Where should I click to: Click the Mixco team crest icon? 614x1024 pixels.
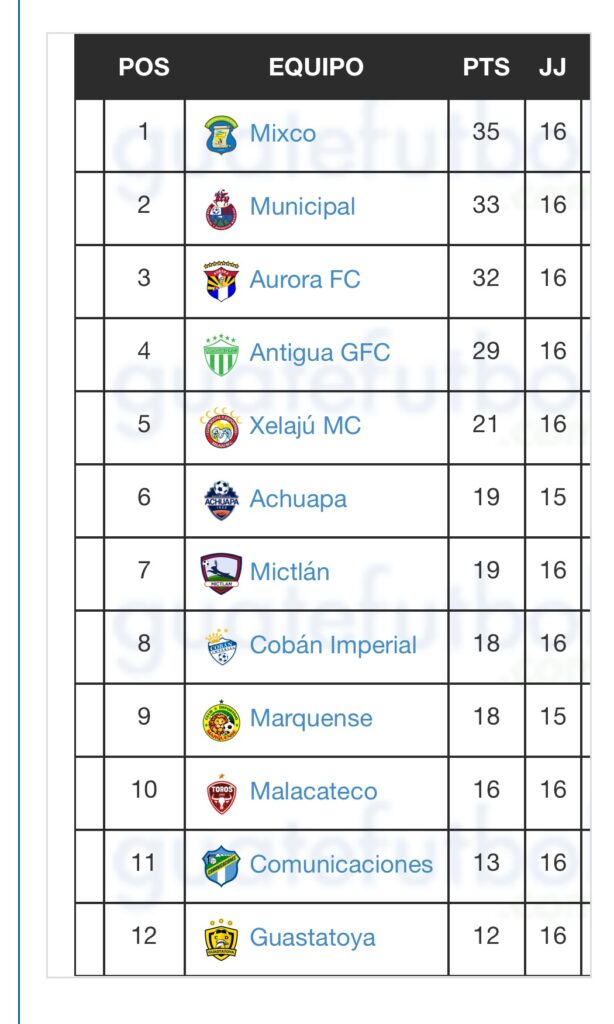point(221,135)
